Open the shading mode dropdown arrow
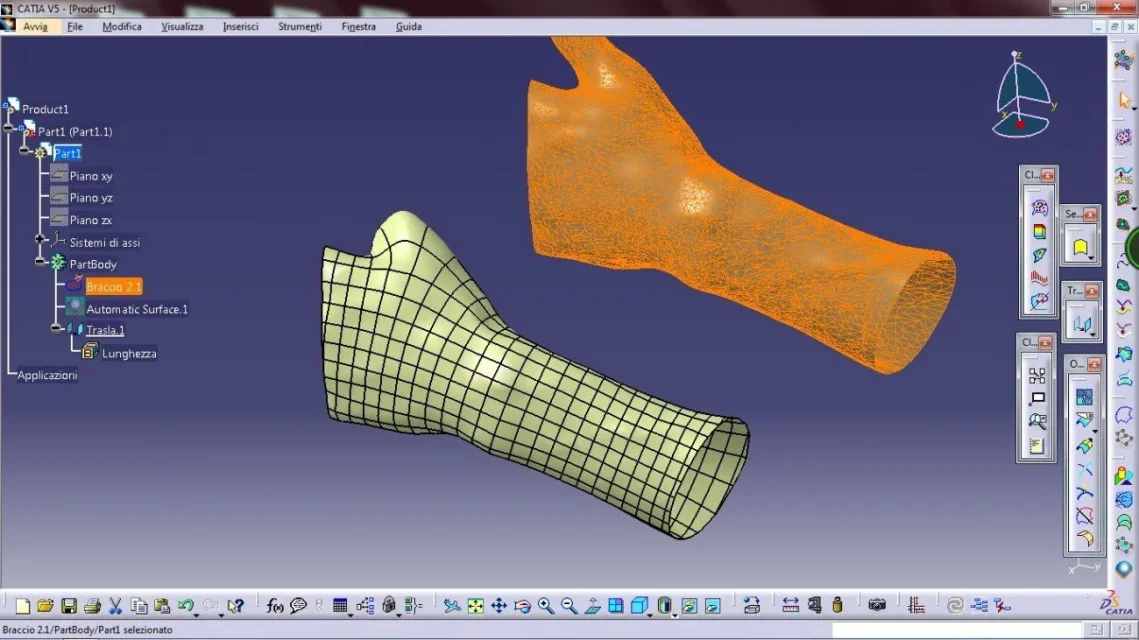This screenshot has height=640, width=1139. [x=675, y=615]
